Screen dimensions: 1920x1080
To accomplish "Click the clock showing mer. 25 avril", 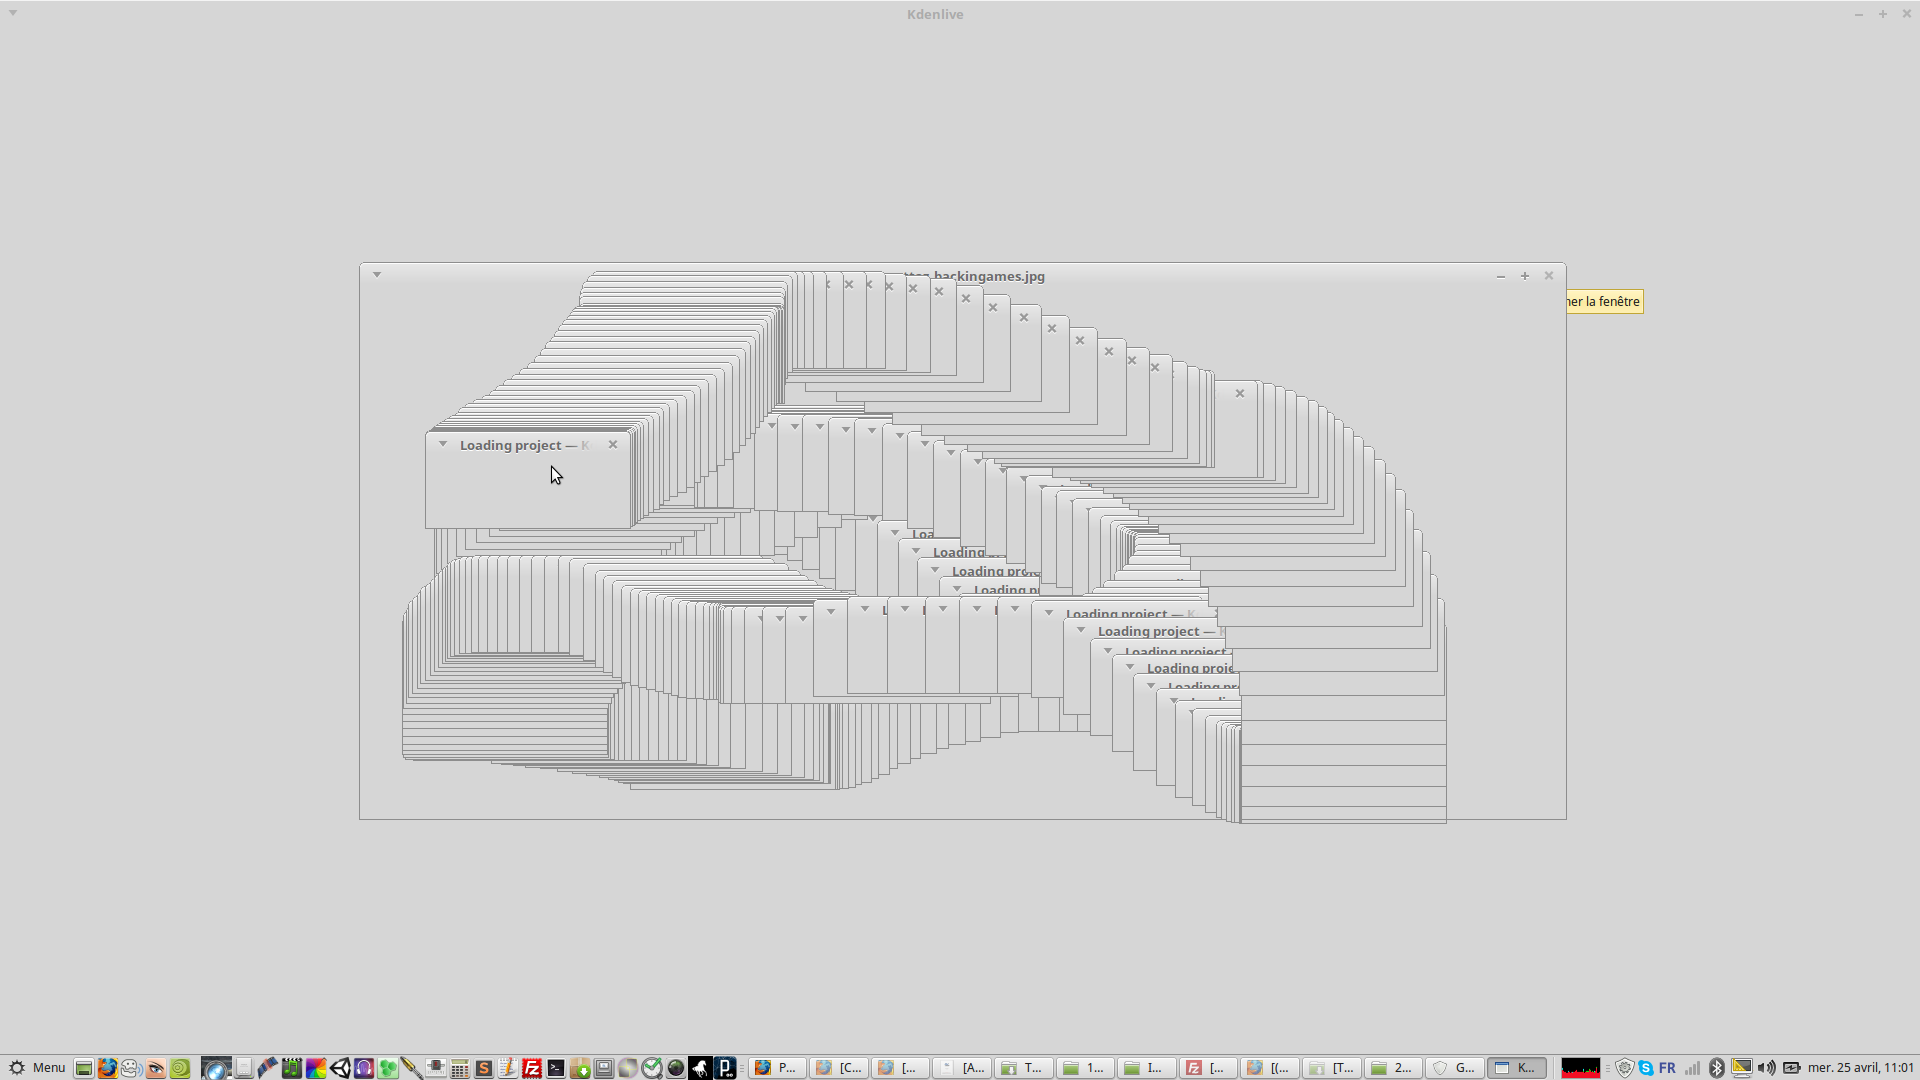I will point(1860,1068).
